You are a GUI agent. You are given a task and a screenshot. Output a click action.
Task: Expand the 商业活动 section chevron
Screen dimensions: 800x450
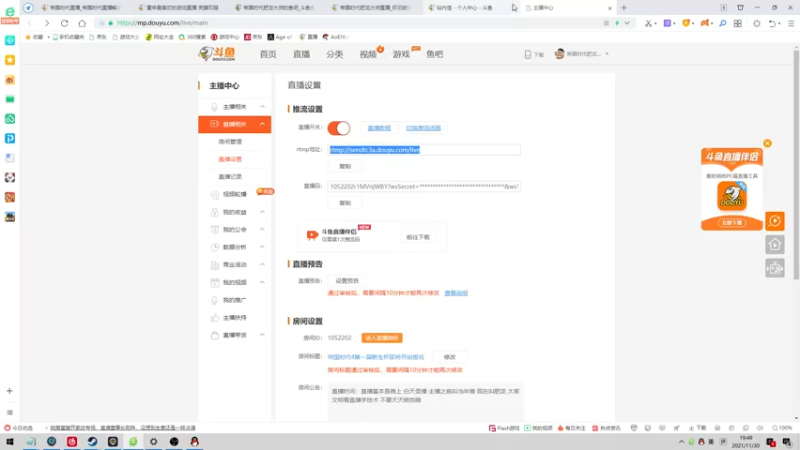pyautogui.click(x=262, y=264)
